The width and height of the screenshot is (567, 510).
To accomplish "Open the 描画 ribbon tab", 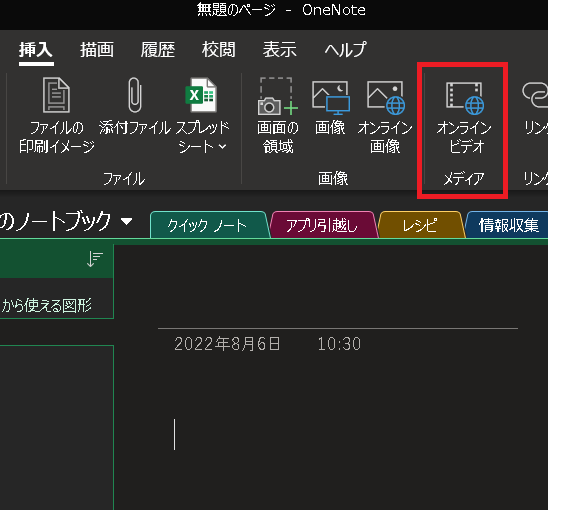I will point(97,50).
